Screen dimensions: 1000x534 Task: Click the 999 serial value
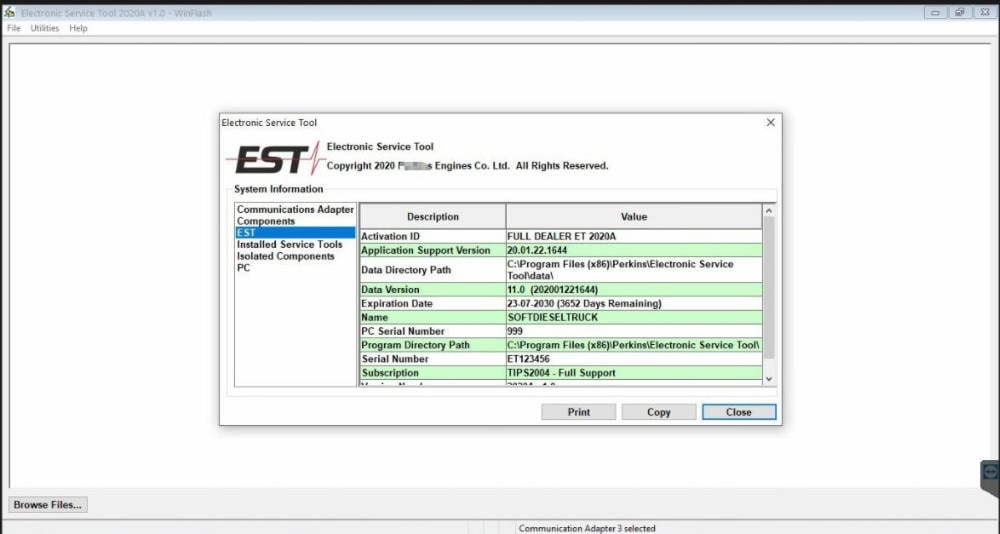(x=634, y=331)
